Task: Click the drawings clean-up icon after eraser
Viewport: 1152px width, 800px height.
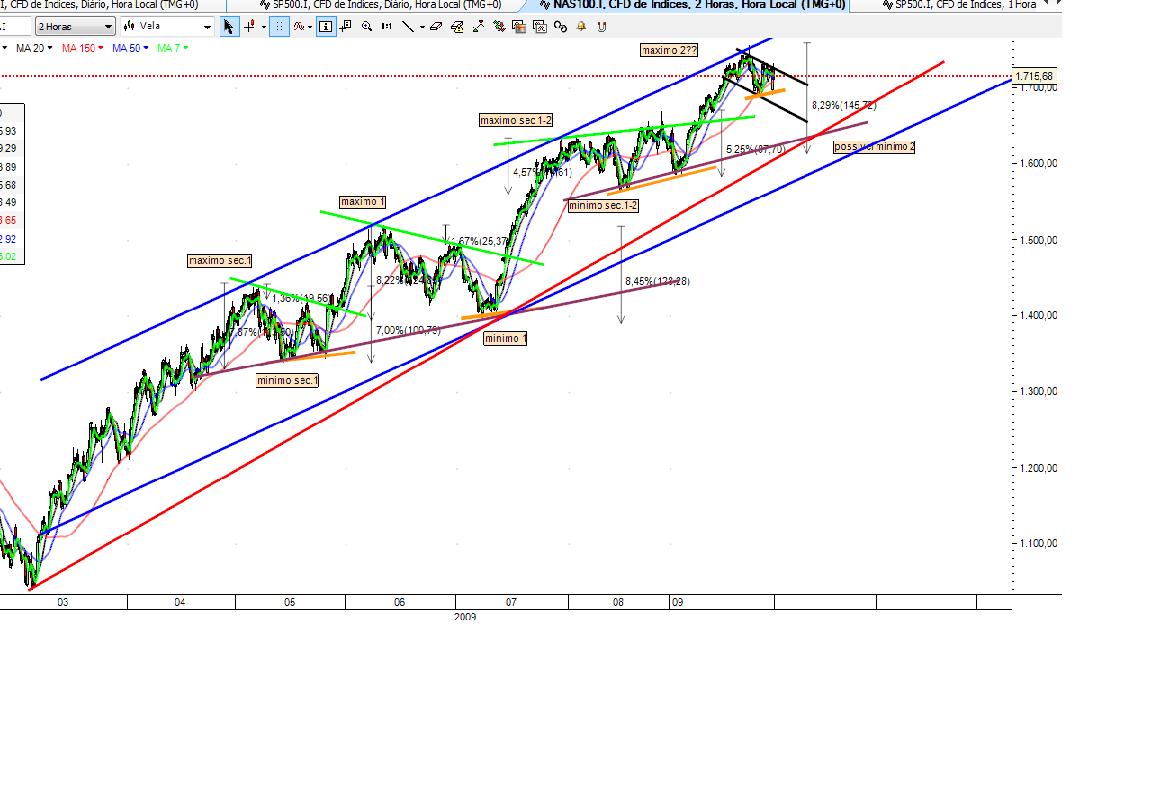Action: [x=457, y=26]
